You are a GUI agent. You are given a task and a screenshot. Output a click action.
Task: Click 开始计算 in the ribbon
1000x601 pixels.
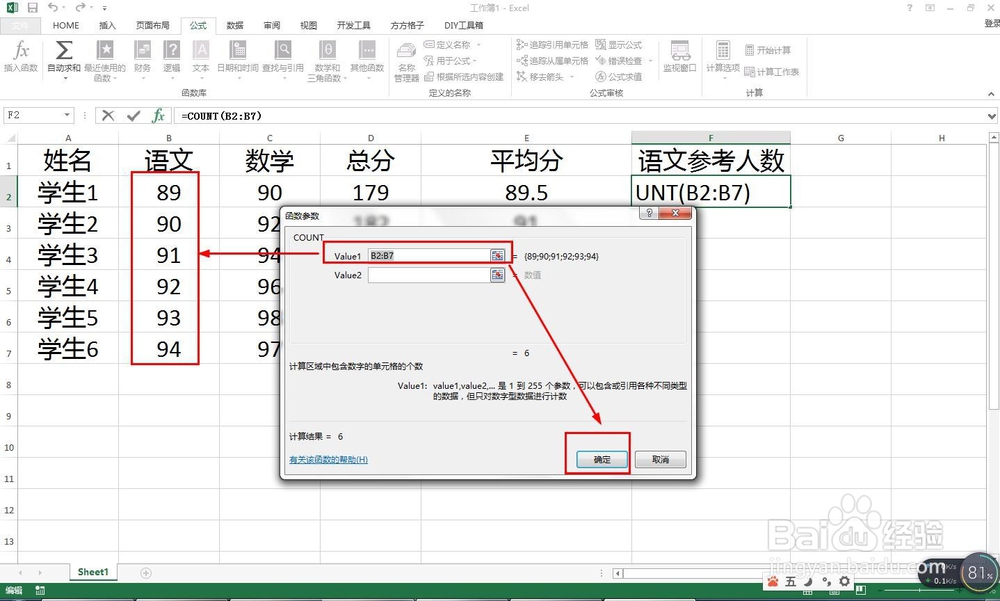coord(768,50)
